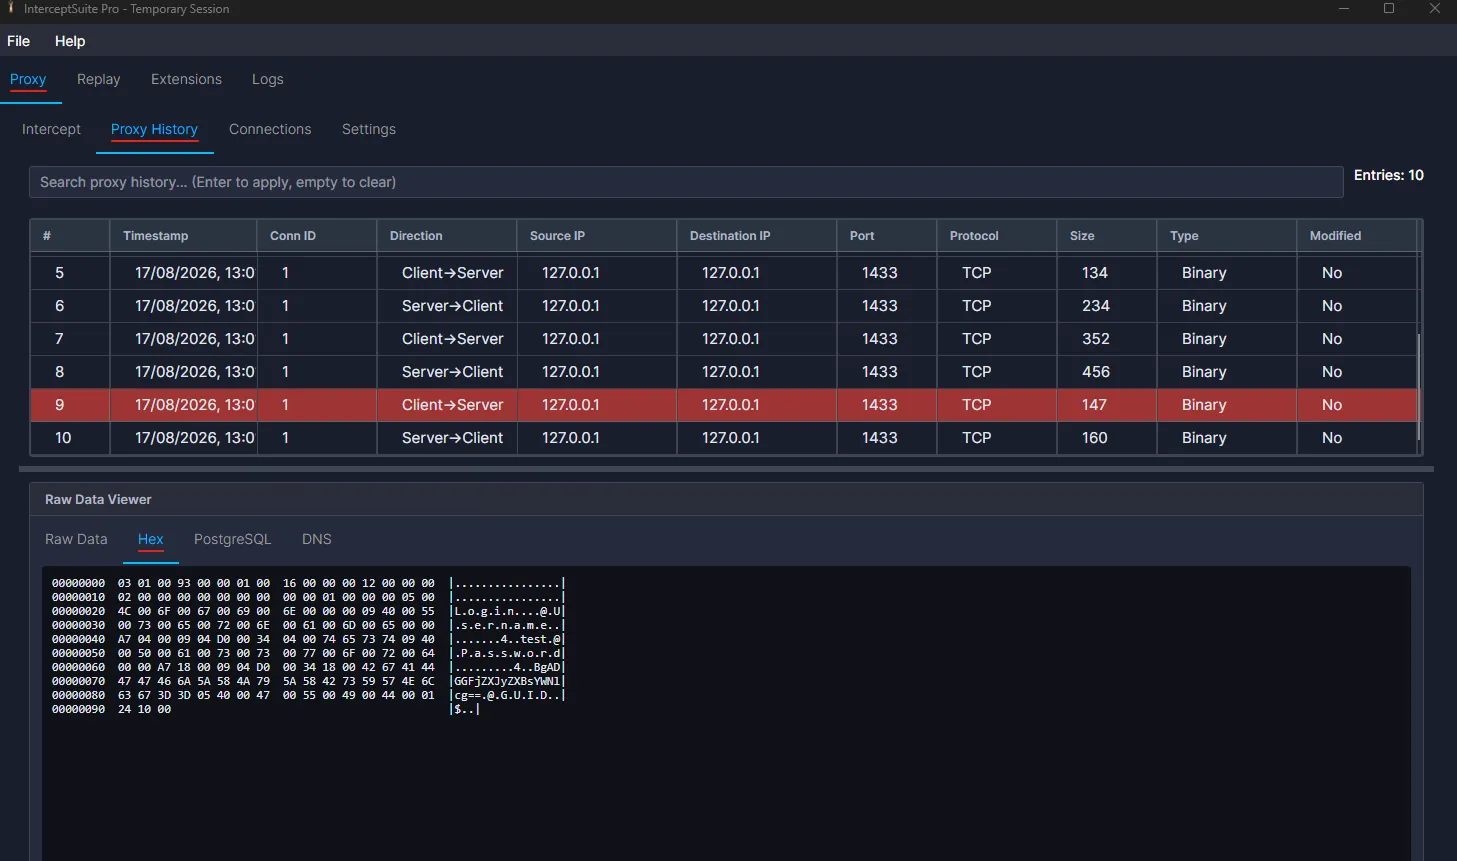Sort by the Destination IP column header
This screenshot has height=861, width=1457.
click(x=757, y=236)
